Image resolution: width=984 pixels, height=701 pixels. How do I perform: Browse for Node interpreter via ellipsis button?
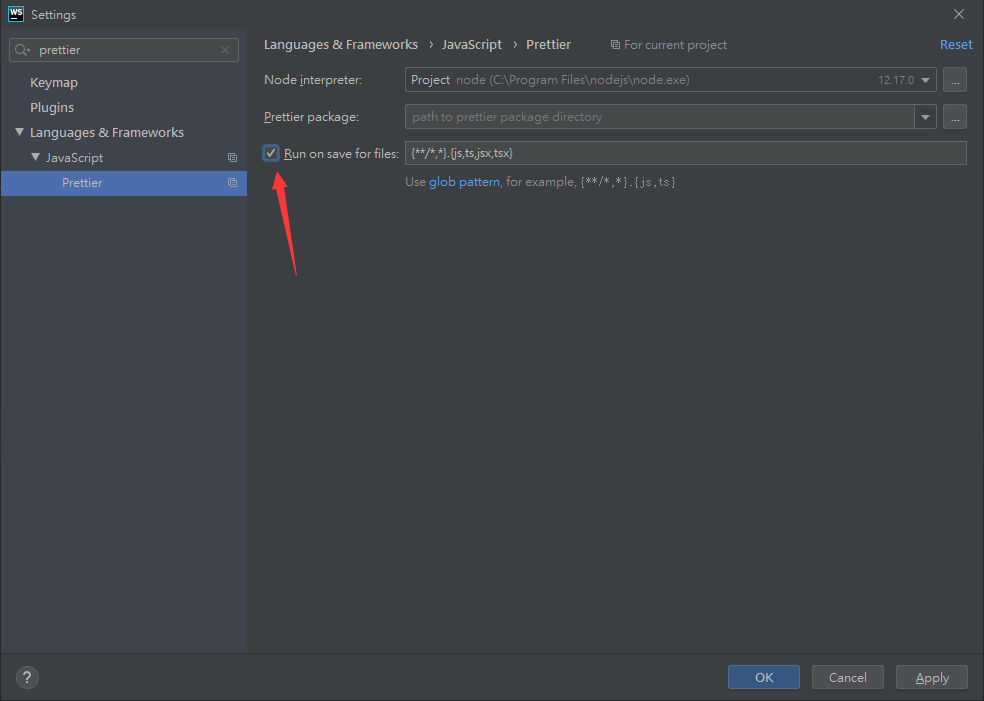(955, 80)
